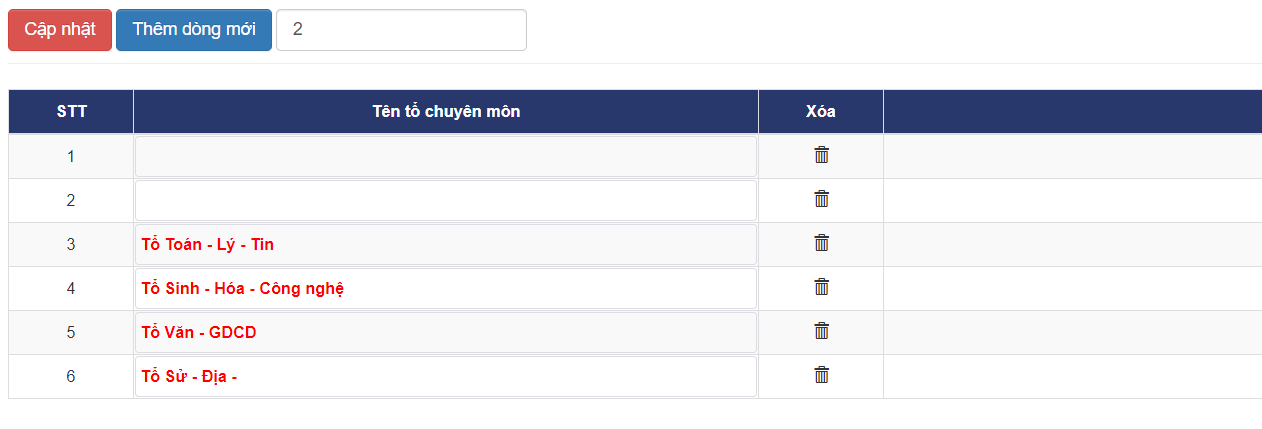Screen dimensions: 1262x429
Task: Remove the Tổ Sinh - Hóa - Công nghệ row
Action: (821, 287)
